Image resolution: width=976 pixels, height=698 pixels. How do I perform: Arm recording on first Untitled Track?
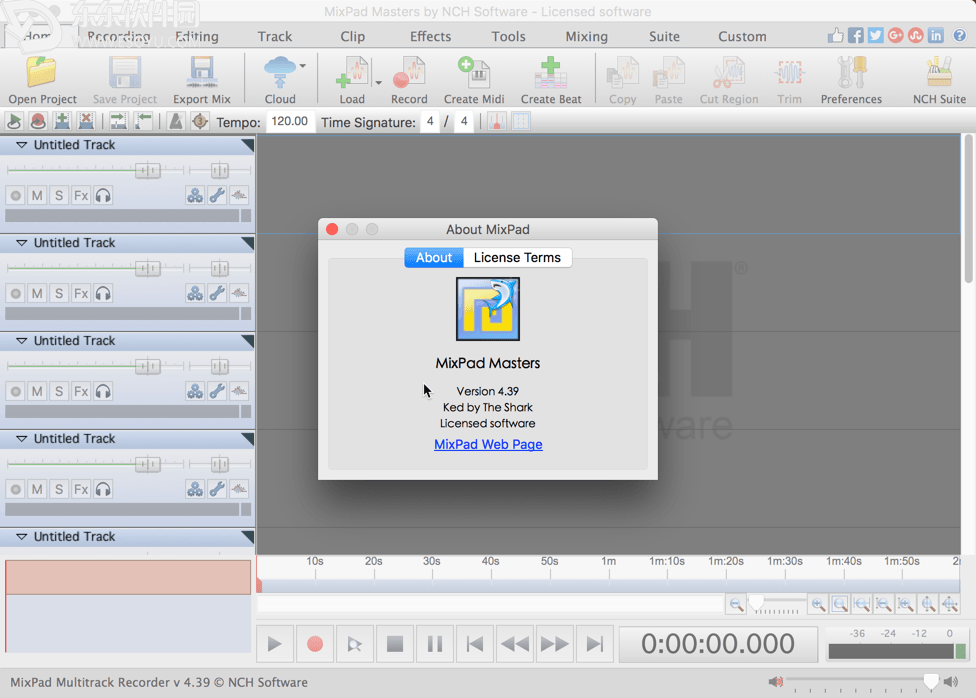coord(16,196)
